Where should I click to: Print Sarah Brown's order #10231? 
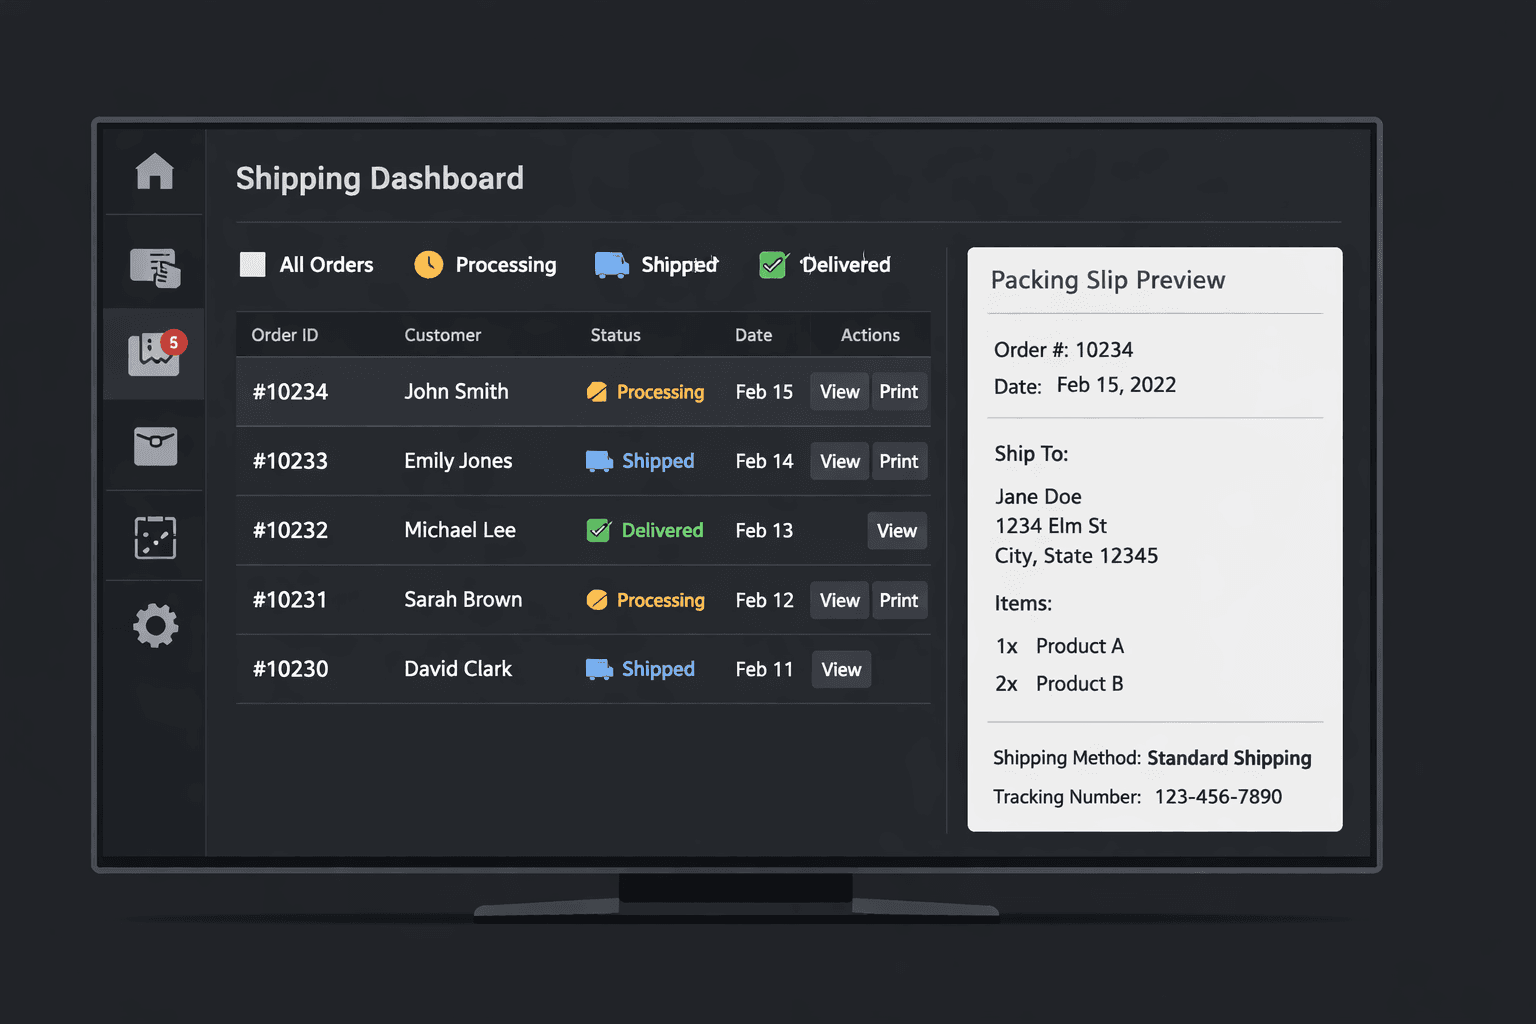tap(898, 600)
